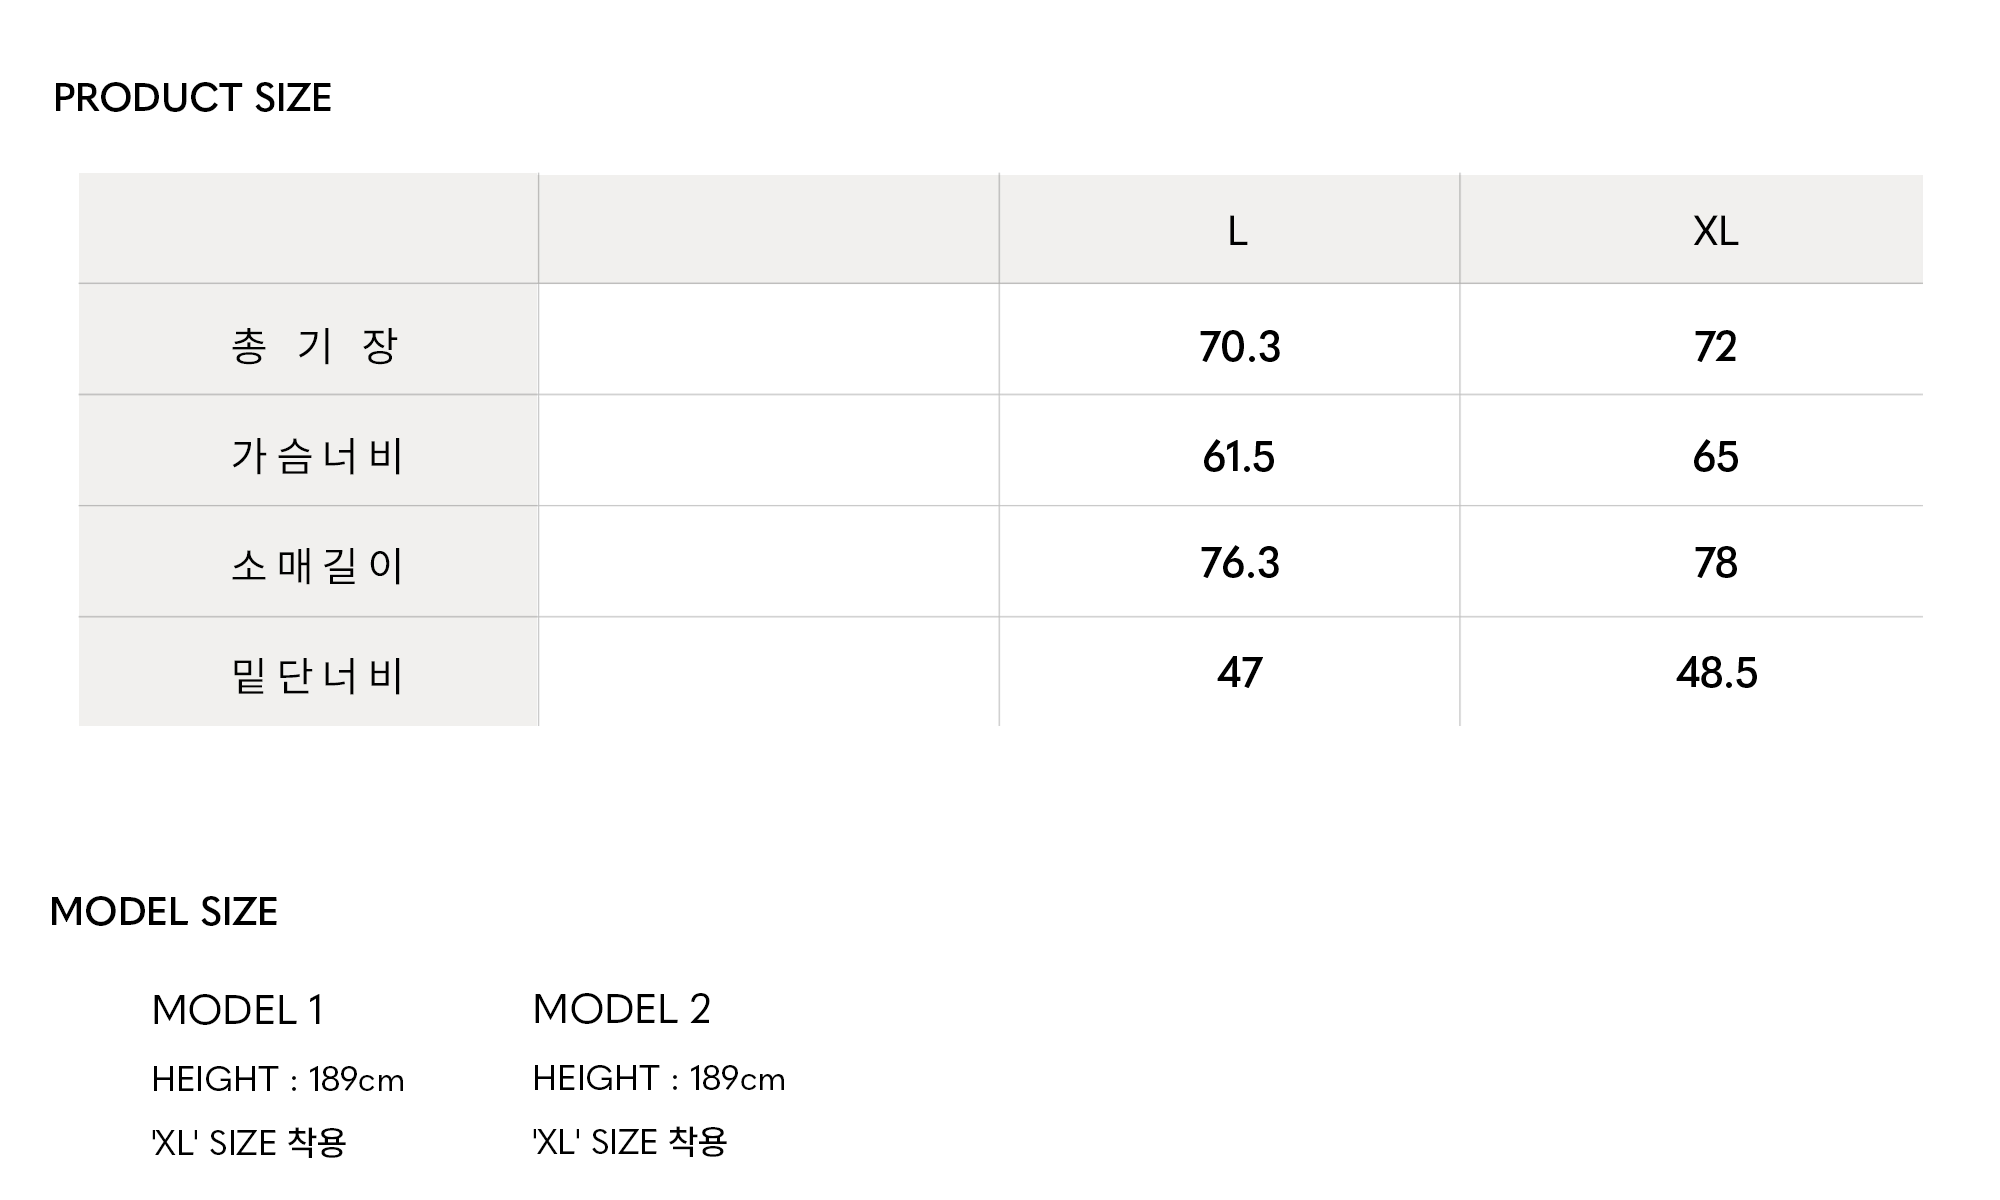Click the MODEL SIZE heading
The image size is (2000, 1200).
164,912
